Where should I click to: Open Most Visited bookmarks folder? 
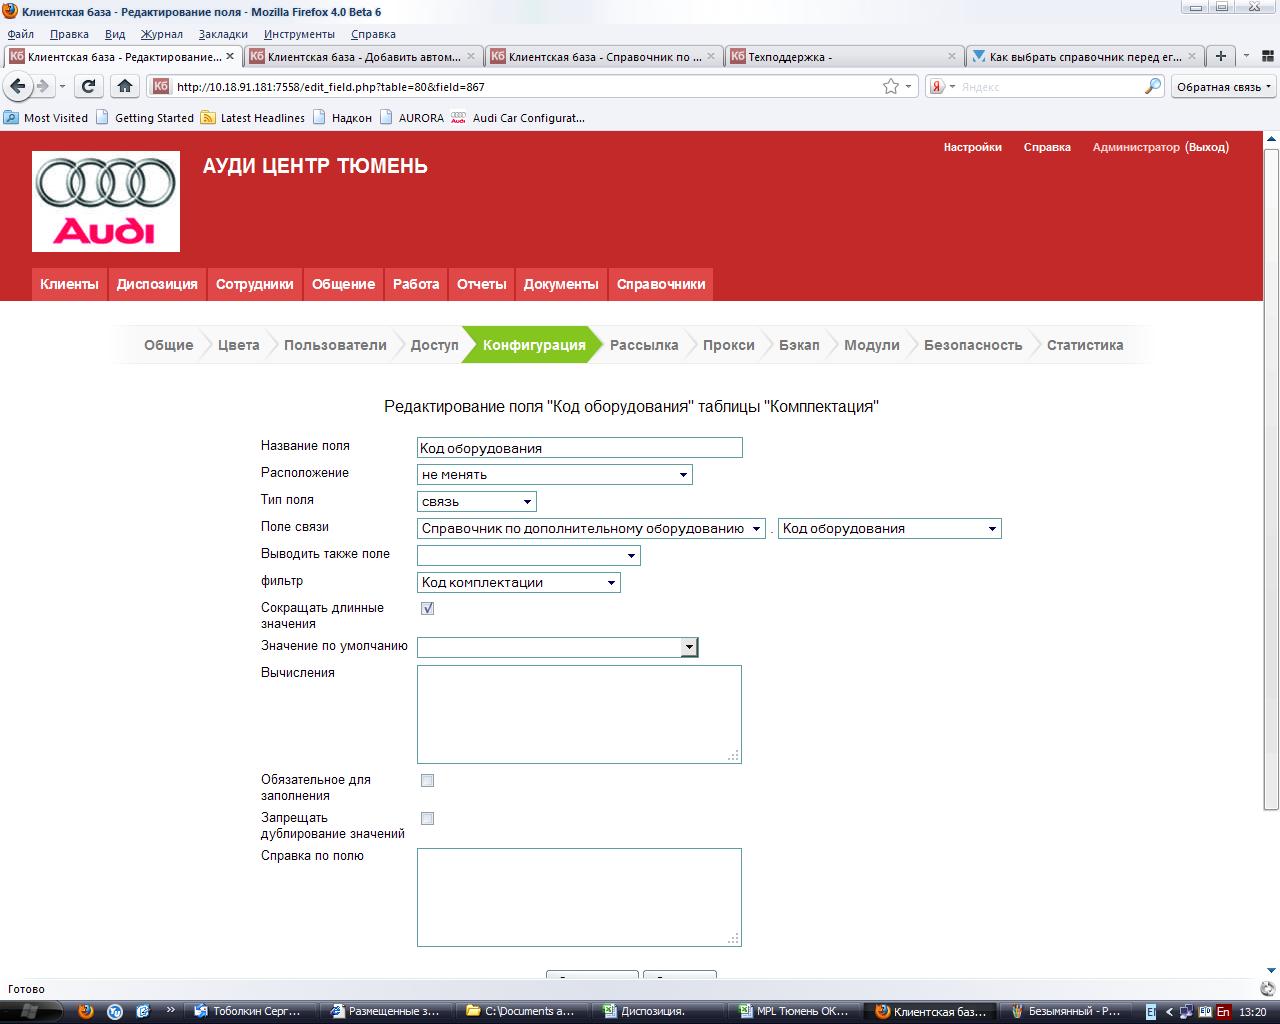coord(46,118)
